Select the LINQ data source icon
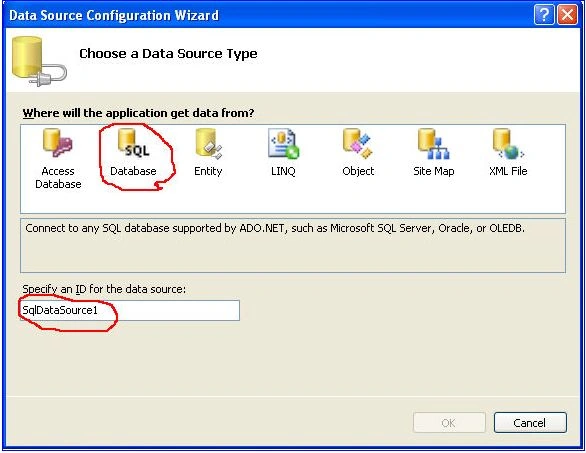Screen dimensions: 586x453 tap(283, 144)
